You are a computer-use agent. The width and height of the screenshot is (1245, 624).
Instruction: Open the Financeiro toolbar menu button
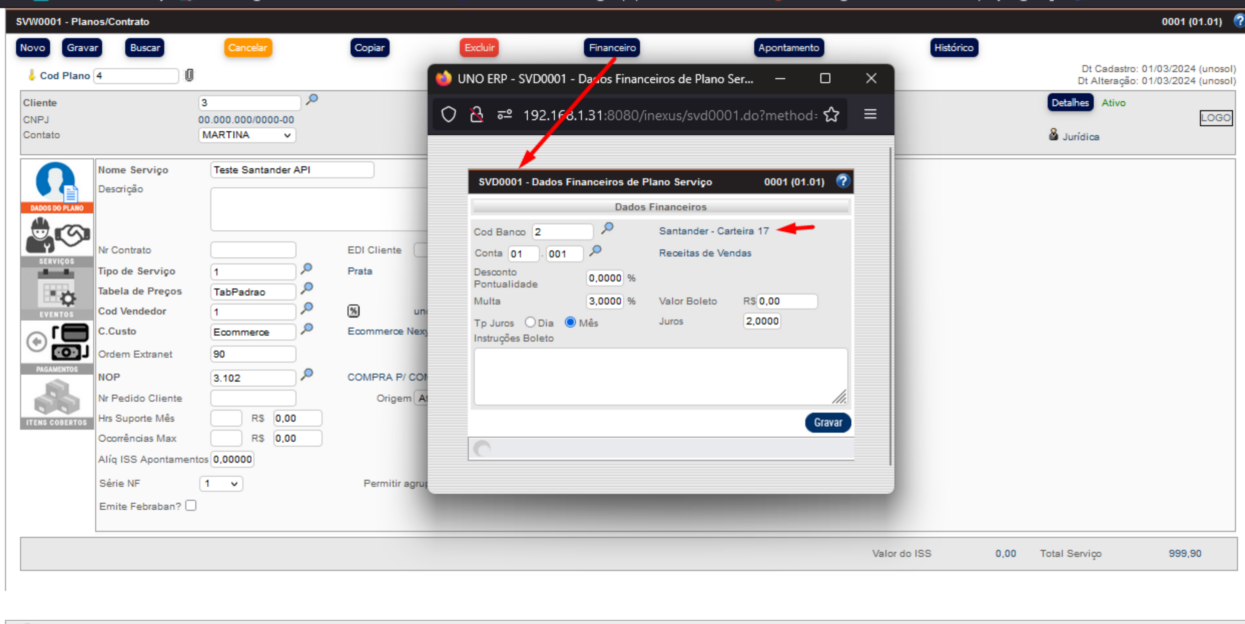pos(611,48)
